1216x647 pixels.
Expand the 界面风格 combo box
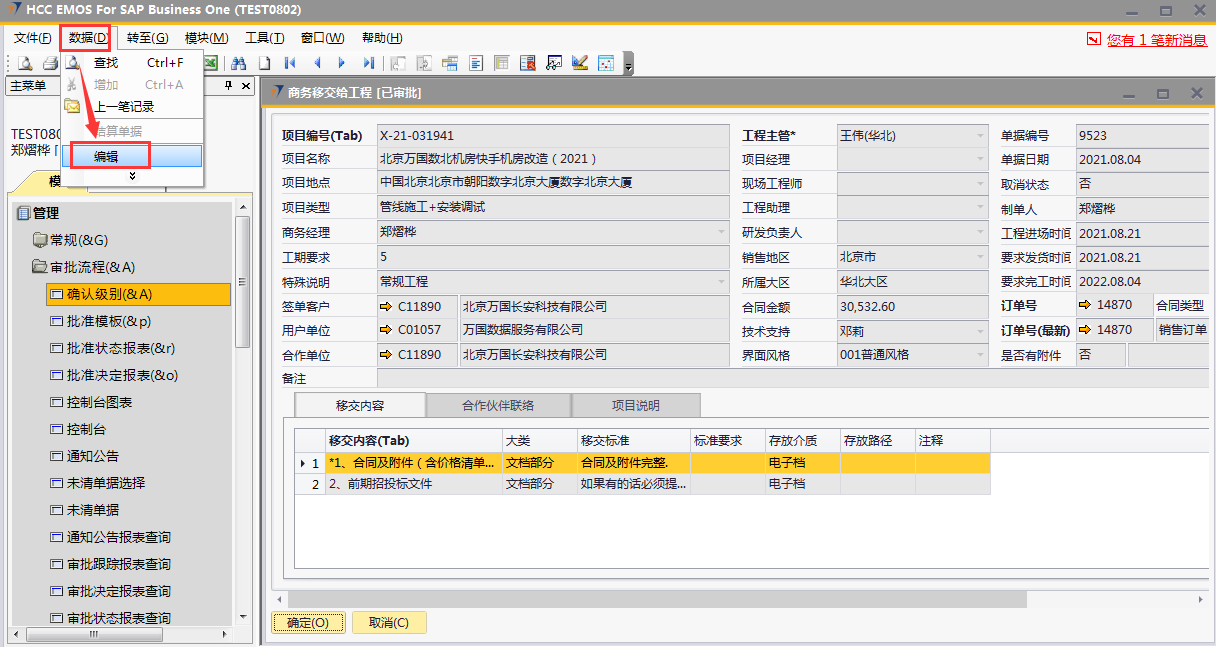click(x=980, y=355)
